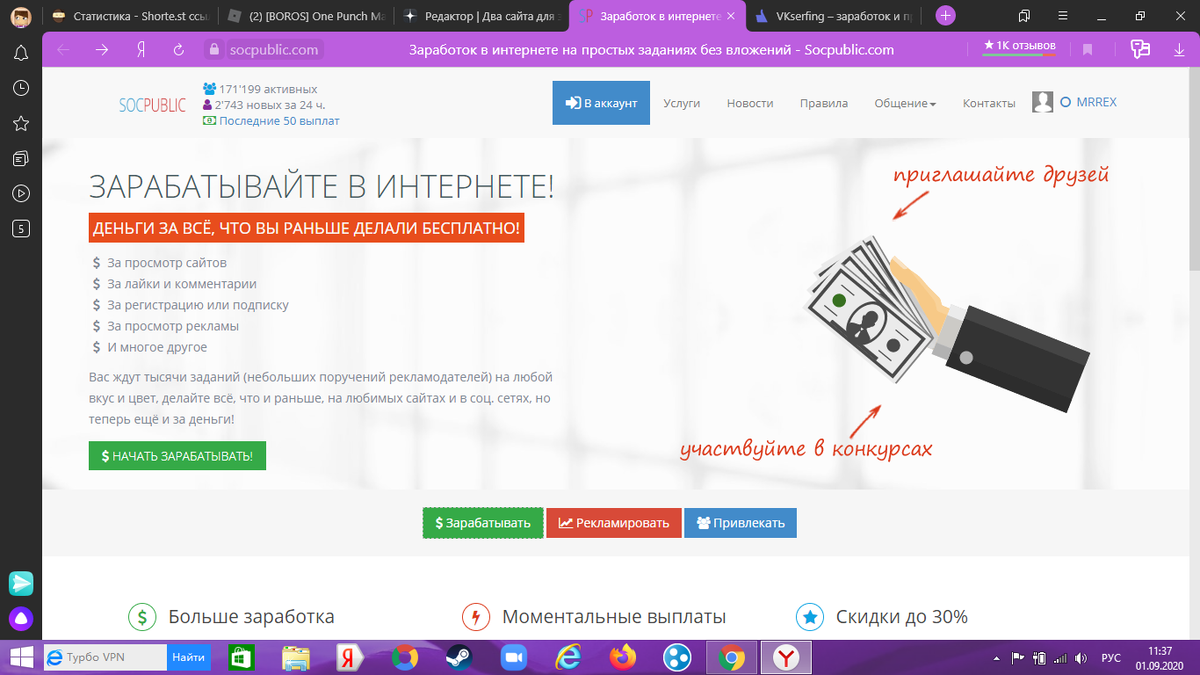
Task: Open Правила menu item
Action: [x=824, y=103]
